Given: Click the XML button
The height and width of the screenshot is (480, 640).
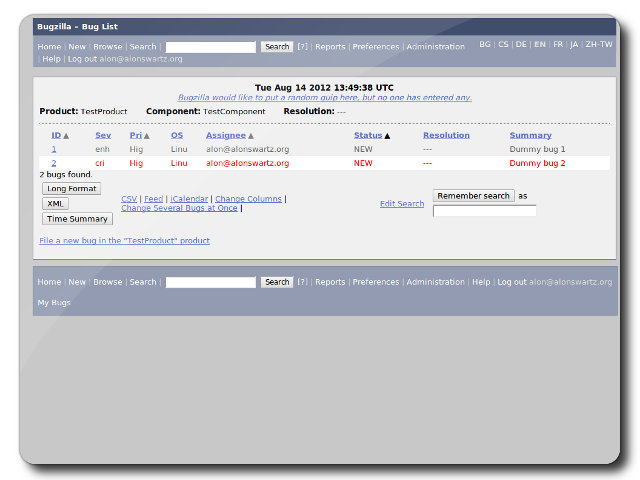Looking at the screenshot, I should (55, 203).
